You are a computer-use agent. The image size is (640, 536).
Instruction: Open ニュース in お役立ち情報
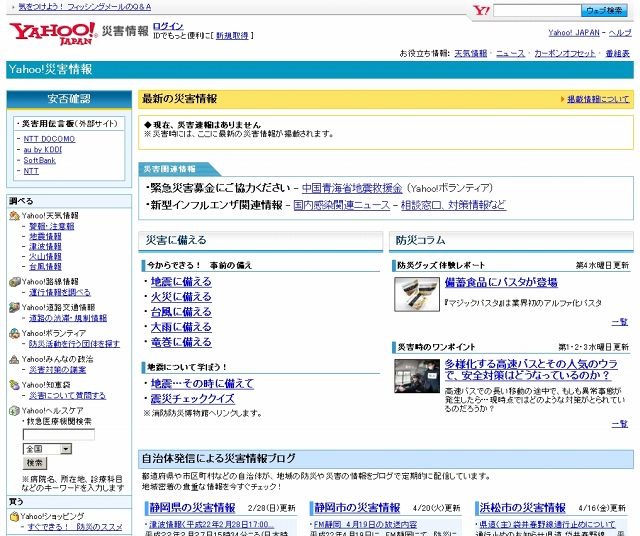coord(510,53)
